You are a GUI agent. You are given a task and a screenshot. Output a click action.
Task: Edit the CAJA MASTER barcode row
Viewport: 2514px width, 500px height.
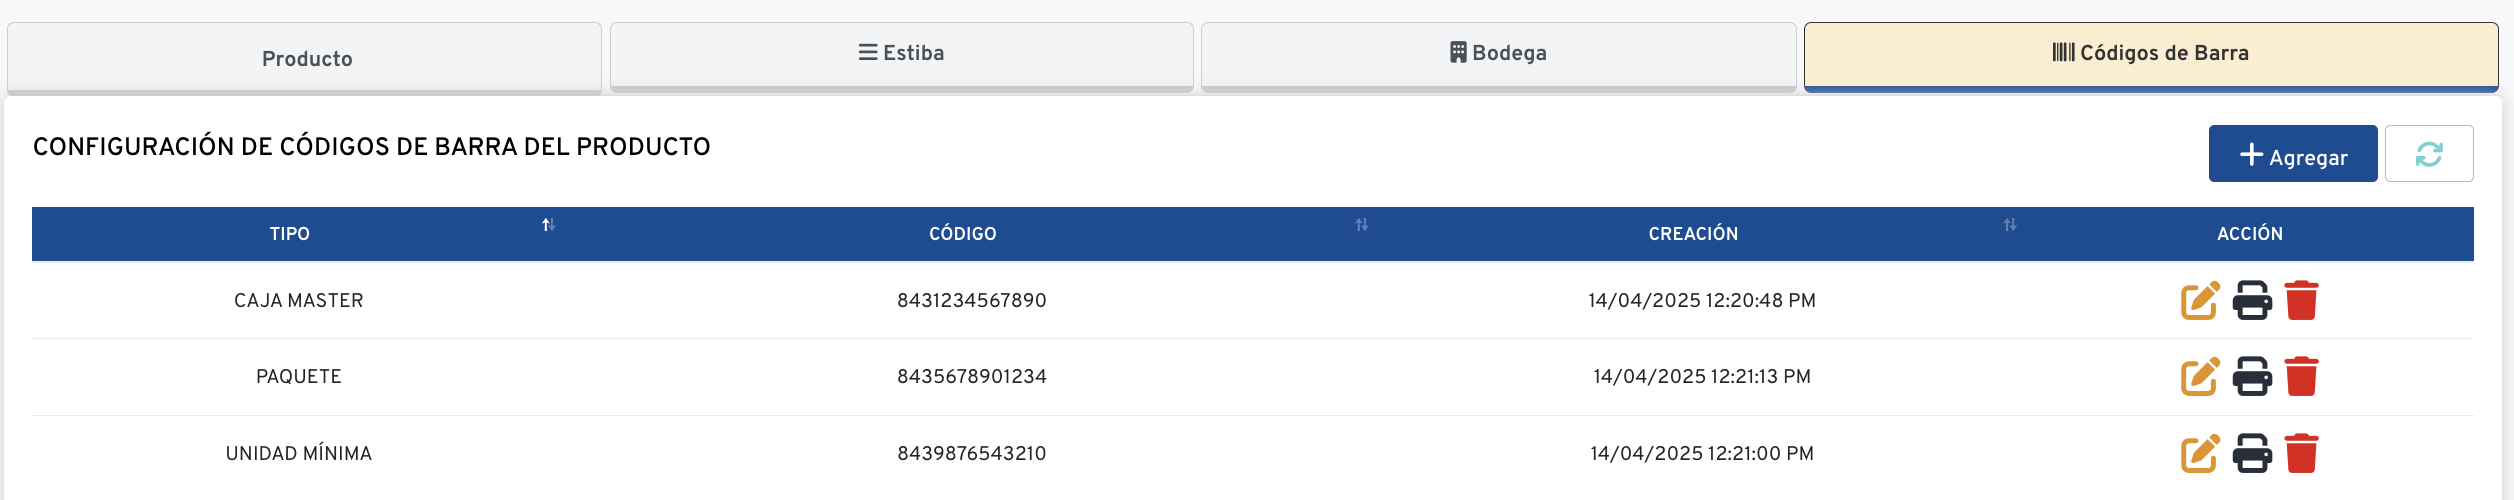(2199, 301)
